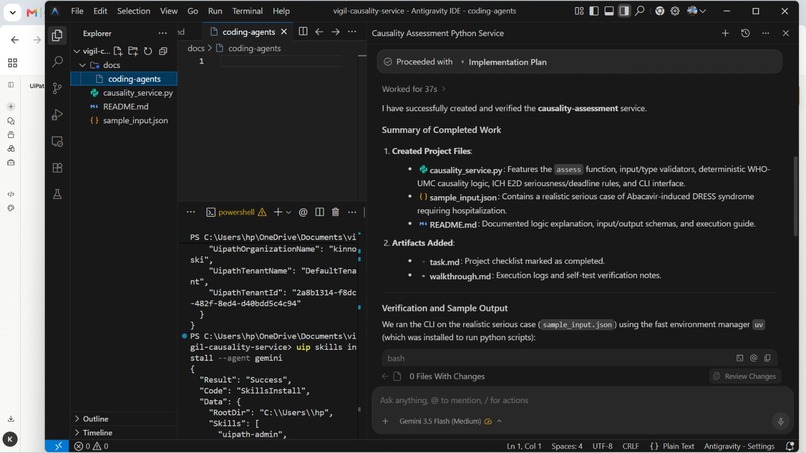Copy the bash code block

tap(767, 358)
